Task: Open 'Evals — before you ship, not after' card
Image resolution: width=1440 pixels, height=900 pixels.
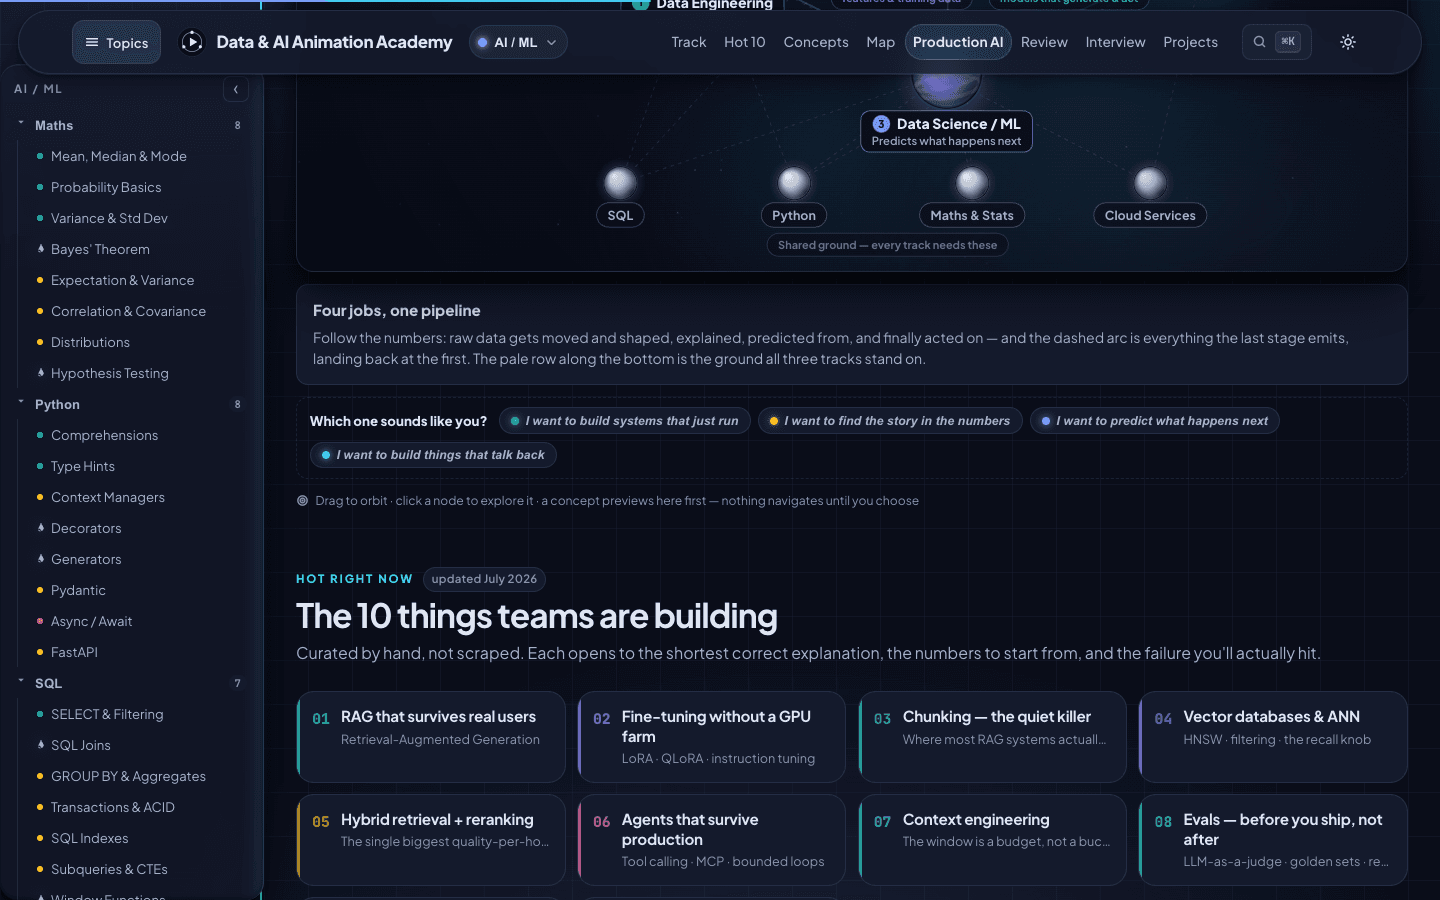Action: point(1273,840)
